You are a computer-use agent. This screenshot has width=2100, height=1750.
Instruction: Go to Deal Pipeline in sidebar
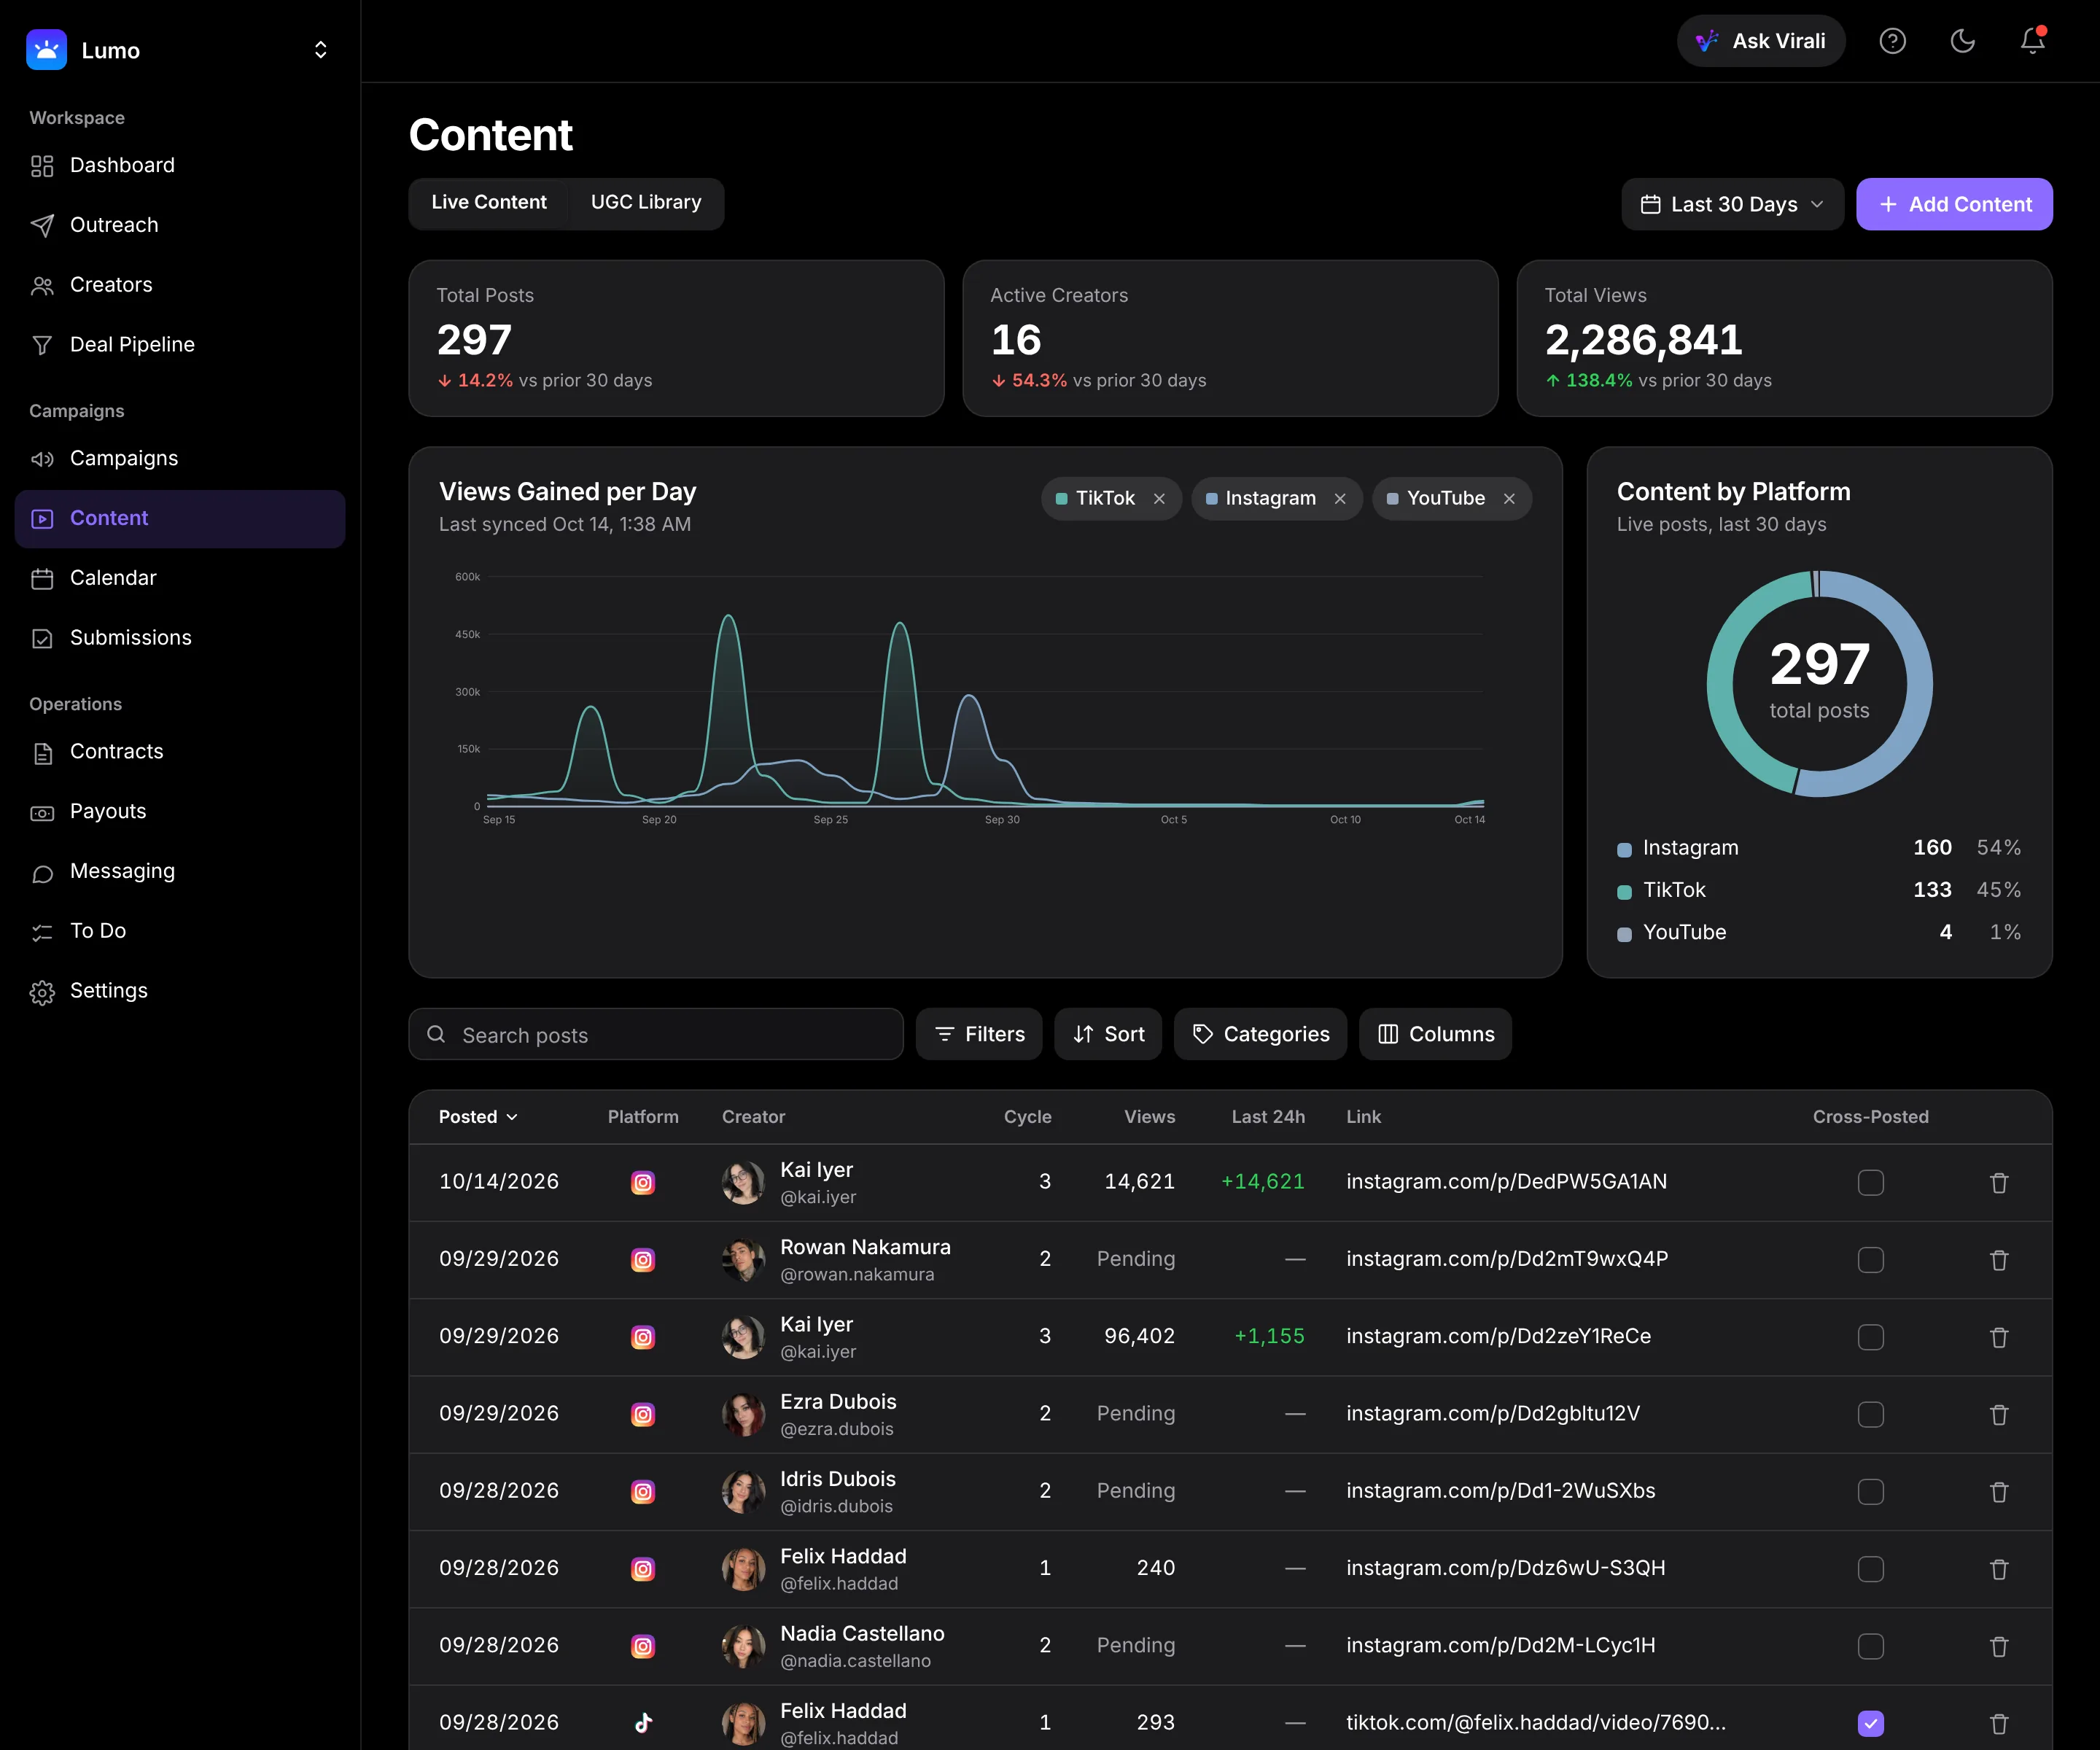tap(180, 345)
